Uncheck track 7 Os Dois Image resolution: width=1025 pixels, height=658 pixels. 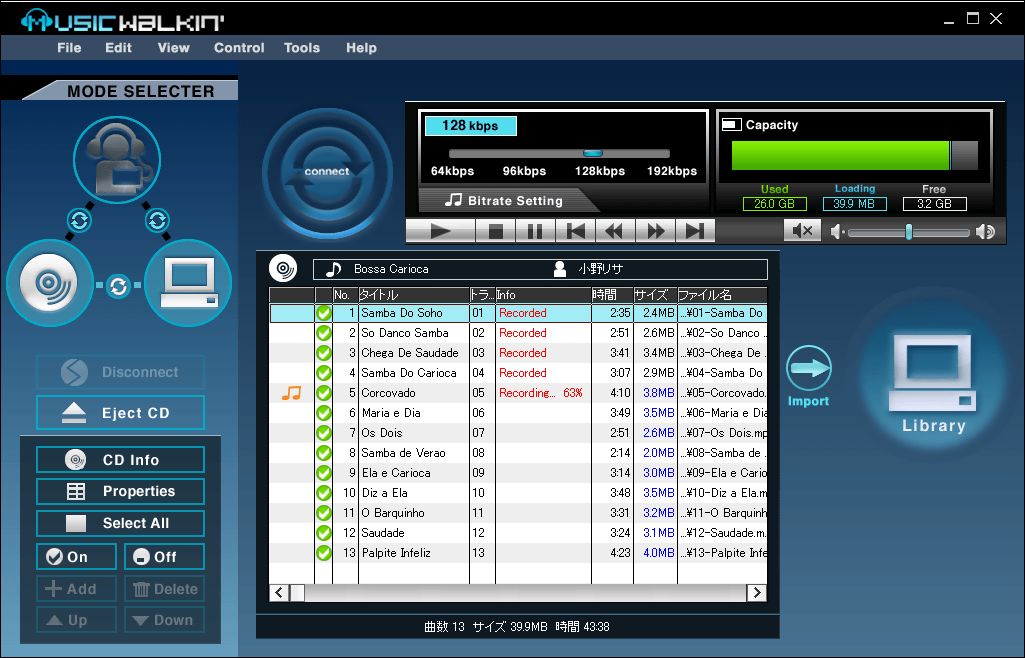coord(324,433)
